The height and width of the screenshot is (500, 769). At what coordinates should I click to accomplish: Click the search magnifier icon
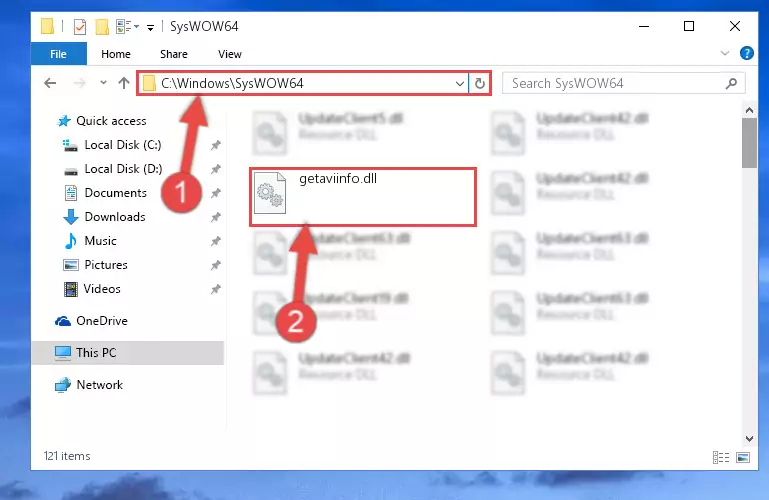pos(731,83)
